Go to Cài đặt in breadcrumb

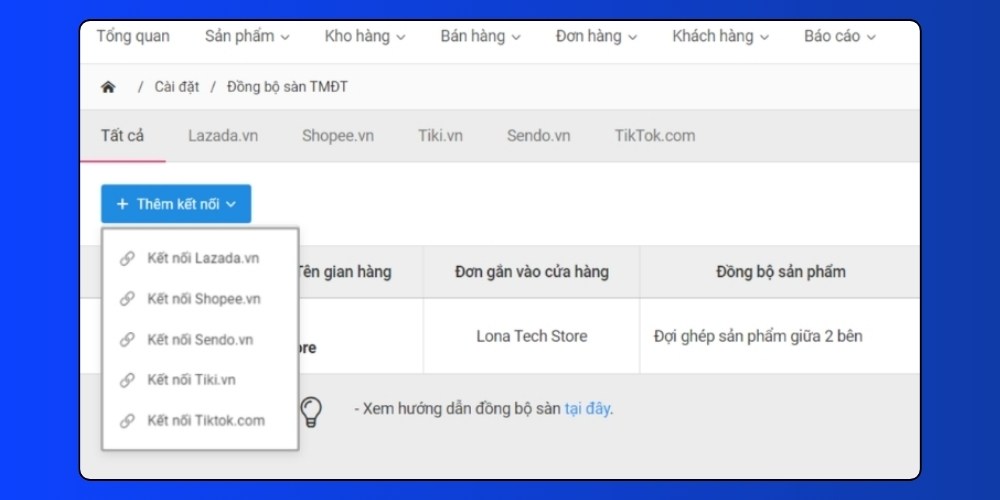(x=177, y=87)
